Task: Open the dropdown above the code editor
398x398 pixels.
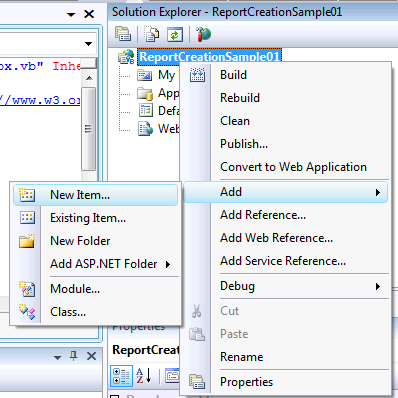Action: 88,44
